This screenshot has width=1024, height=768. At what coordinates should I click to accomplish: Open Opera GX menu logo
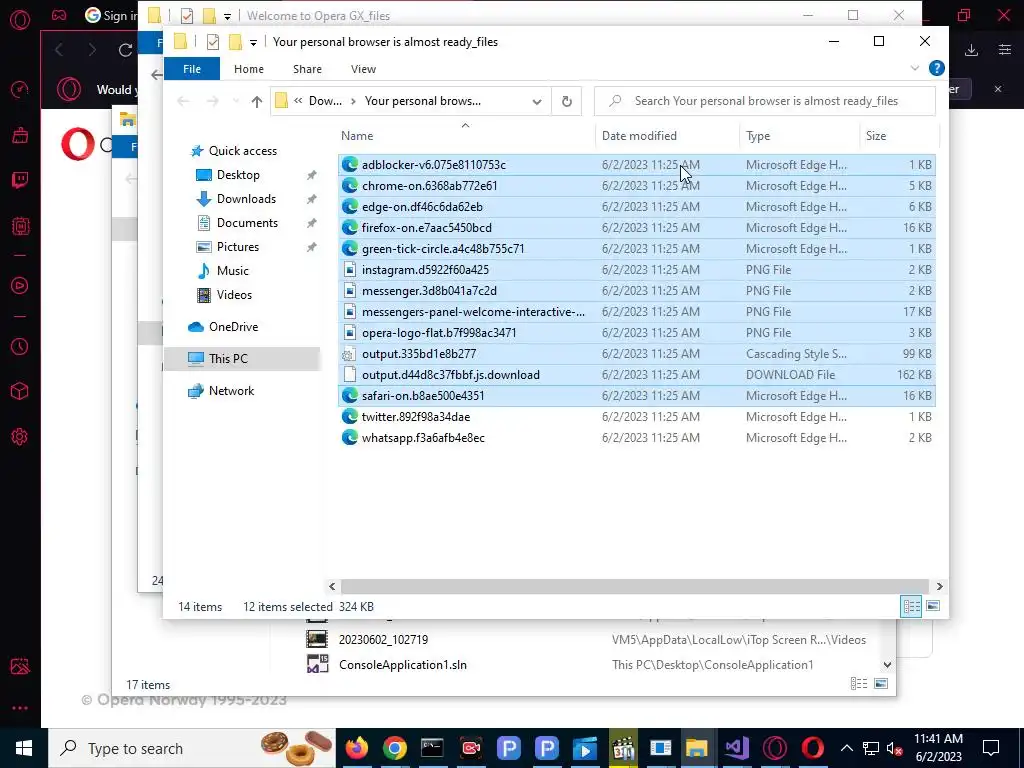coord(20,19)
